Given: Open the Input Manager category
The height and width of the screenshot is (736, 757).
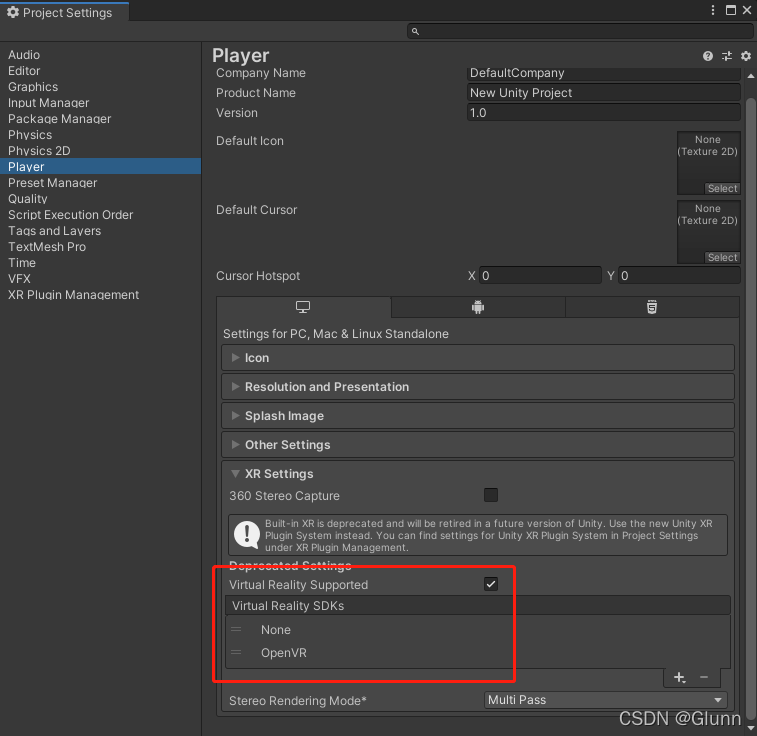Looking at the screenshot, I should click(x=100, y=102).
